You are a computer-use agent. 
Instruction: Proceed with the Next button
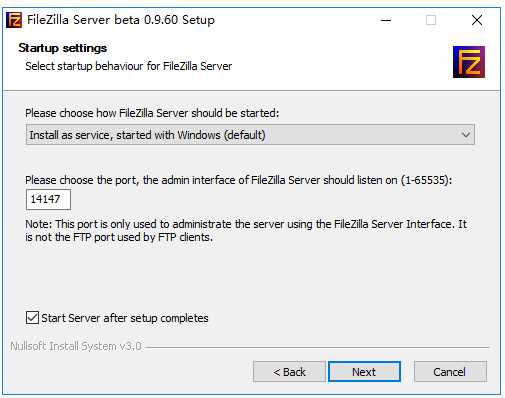pos(364,372)
